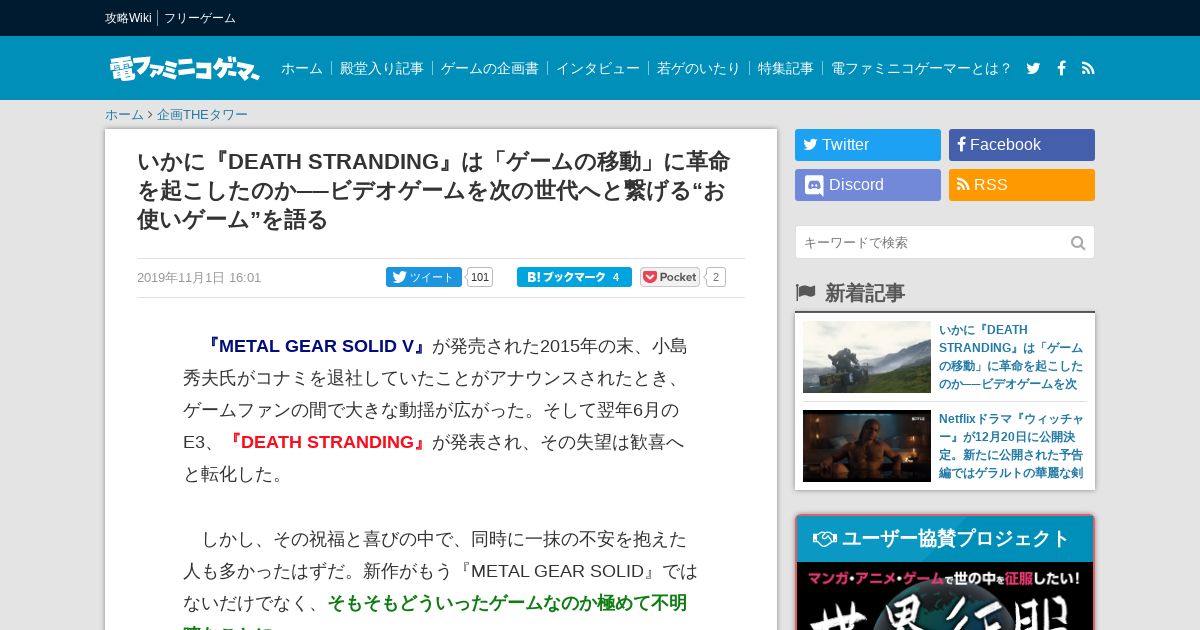Open the 世界征服 banner image

coord(945,597)
